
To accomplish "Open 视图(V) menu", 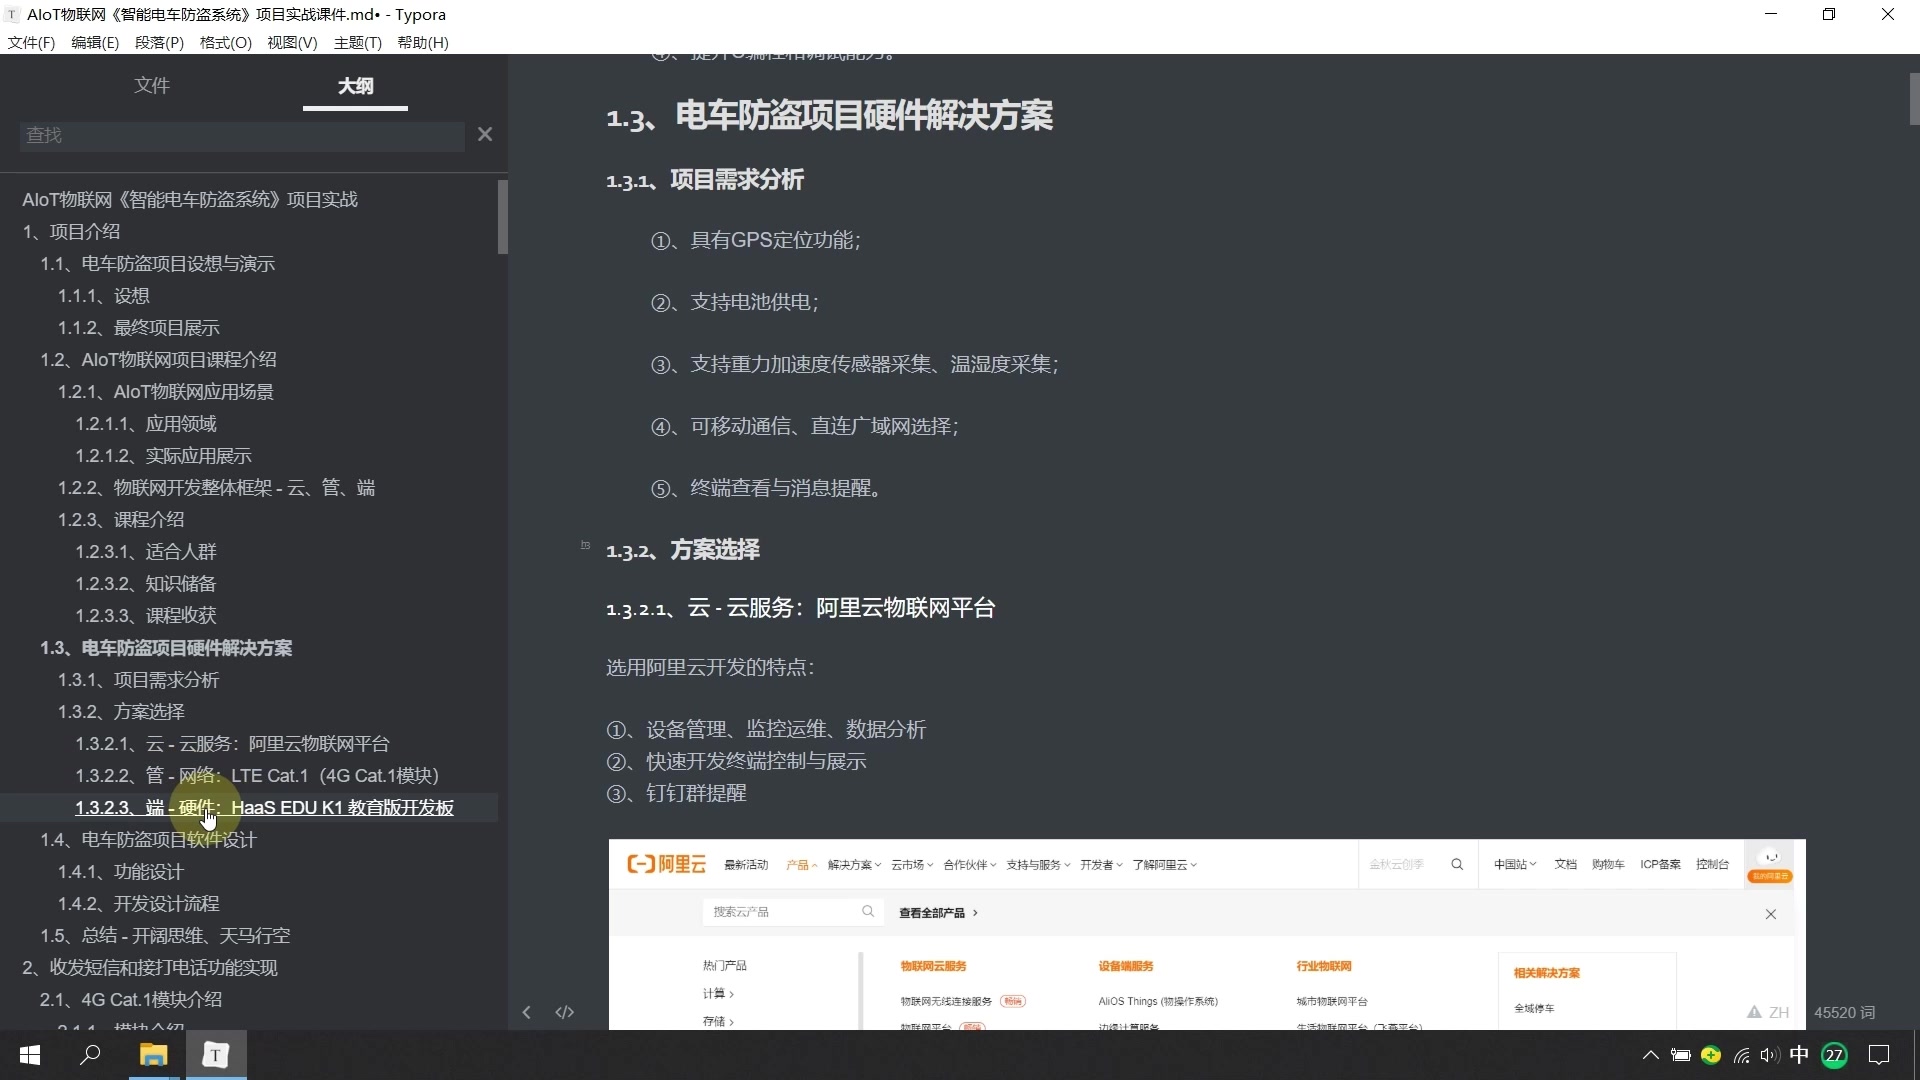I will 292,43.
